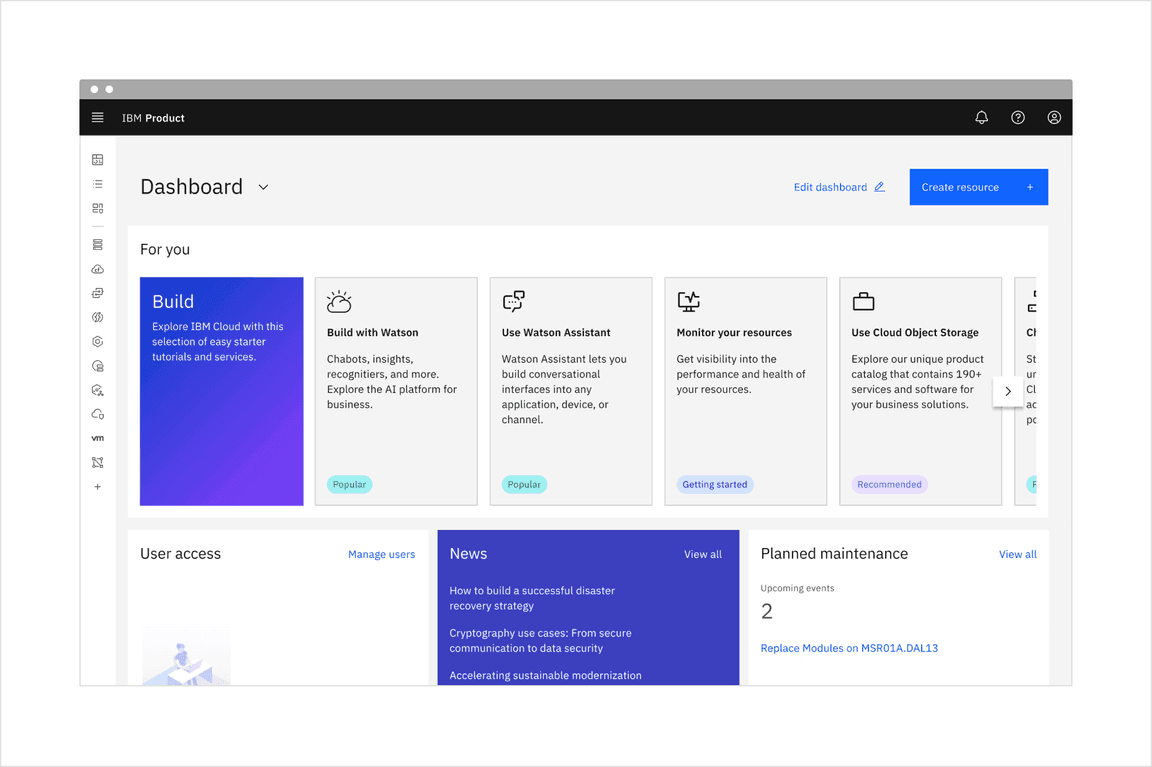Open the user account avatar icon
The height and width of the screenshot is (767, 1152).
pyautogui.click(x=1053, y=117)
